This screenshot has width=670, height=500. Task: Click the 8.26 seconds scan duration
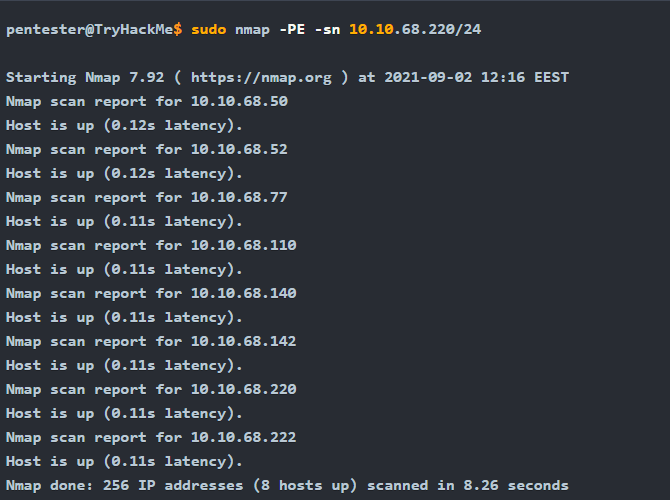516,485
